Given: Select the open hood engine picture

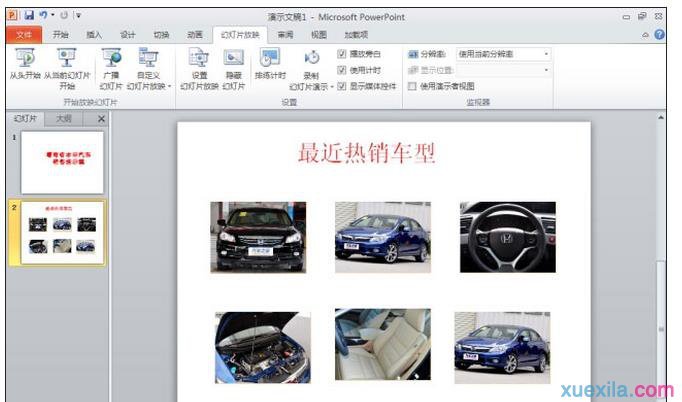Looking at the screenshot, I should [x=263, y=348].
